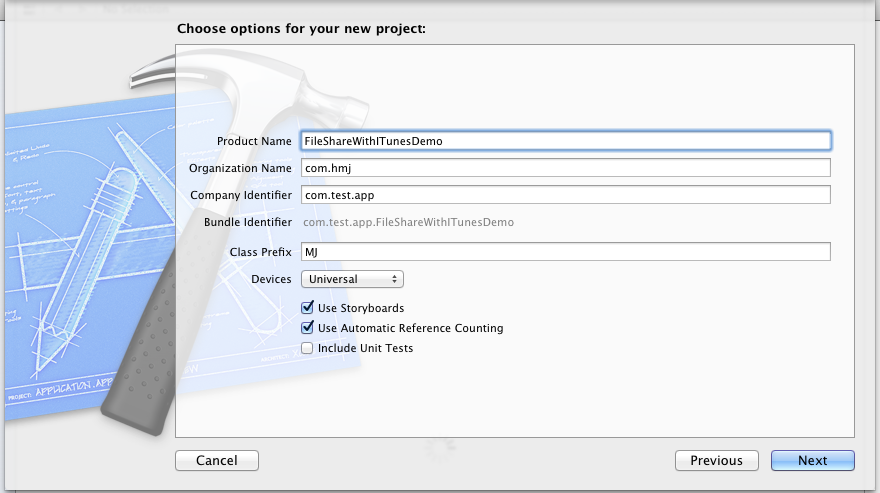Disable Use Automatic Reference Counting

click(307, 328)
